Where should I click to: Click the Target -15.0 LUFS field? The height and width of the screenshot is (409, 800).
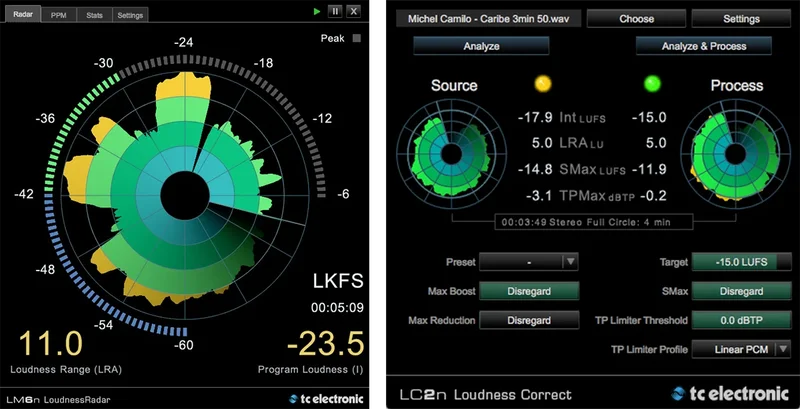(x=741, y=262)
